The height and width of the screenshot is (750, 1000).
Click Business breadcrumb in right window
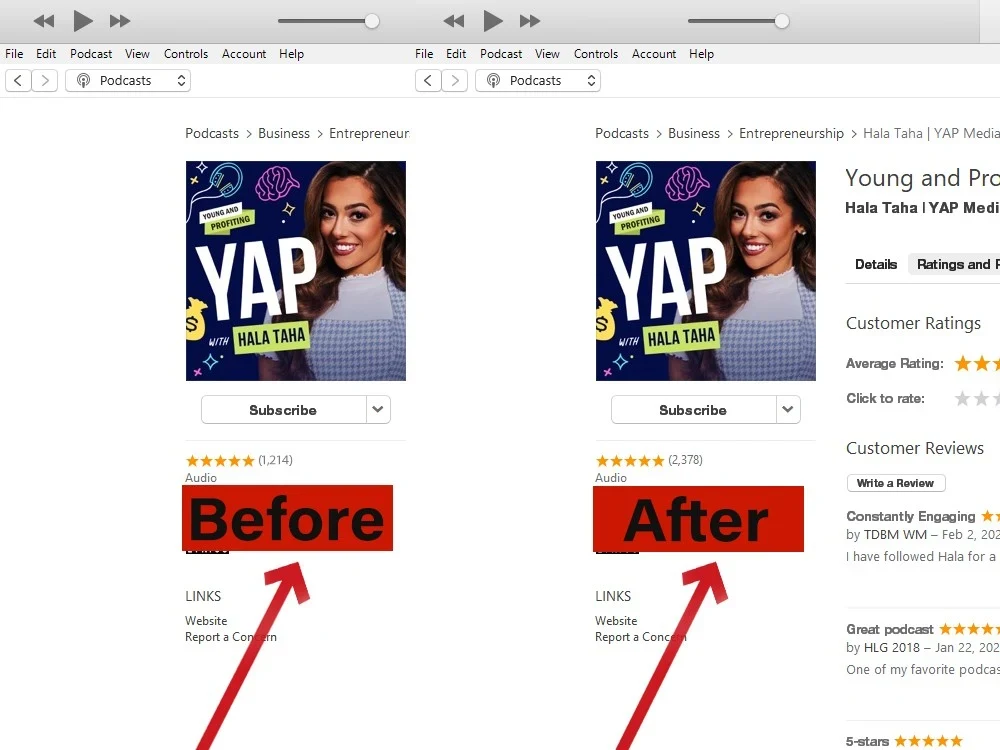[x=694, y=133]
